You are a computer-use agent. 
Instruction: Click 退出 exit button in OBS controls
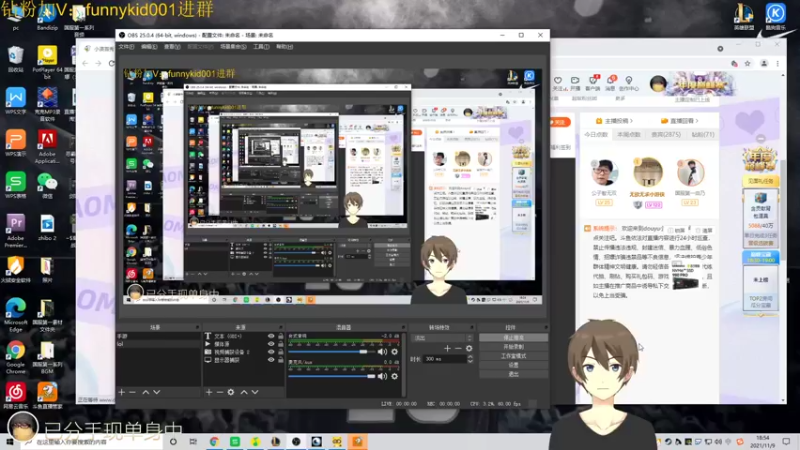point(513,374)
